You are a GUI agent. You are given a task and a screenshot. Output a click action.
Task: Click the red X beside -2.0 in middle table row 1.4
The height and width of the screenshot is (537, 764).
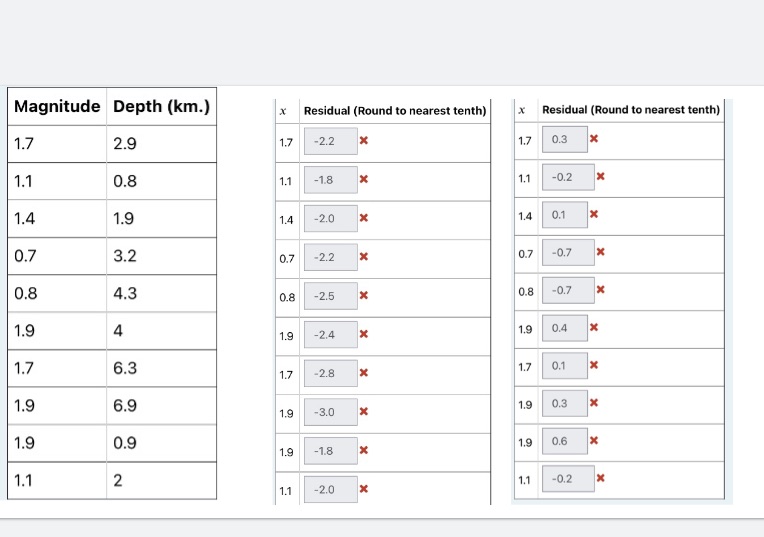tap(363, 218)
